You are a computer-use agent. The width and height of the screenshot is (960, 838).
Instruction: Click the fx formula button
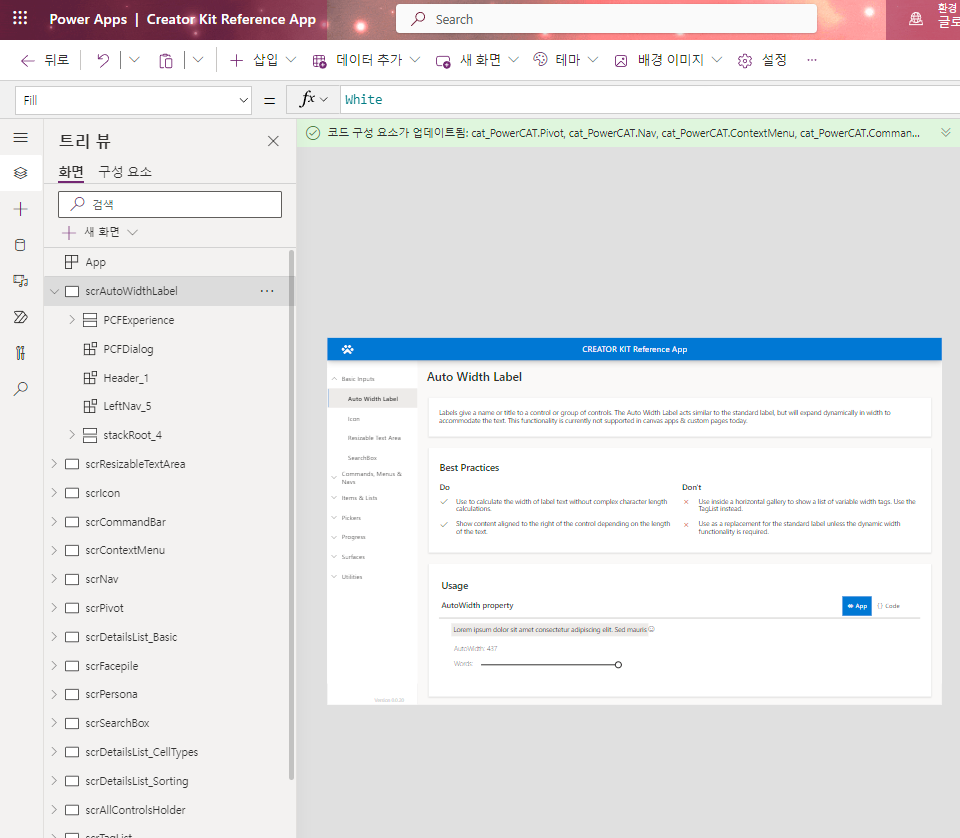coord(313,100)
